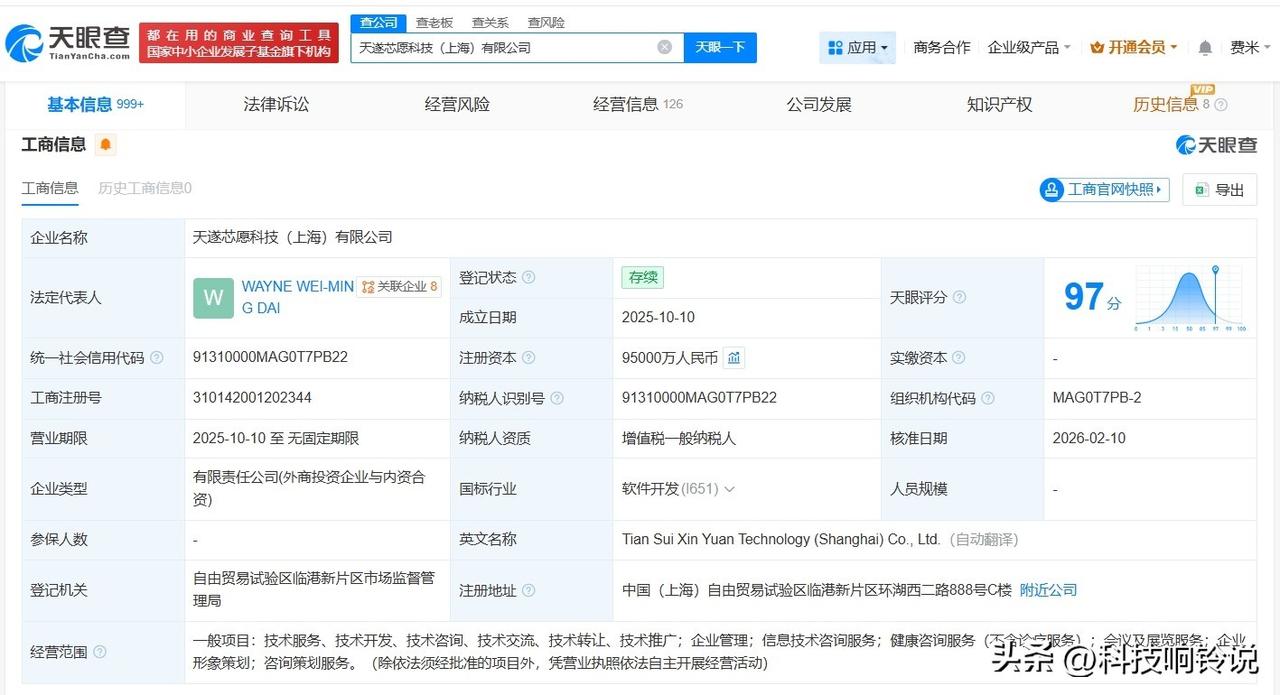Viewport: 1280px width, 695px height.
Task: Open the 开通会员 membership dropdown
Action: 1133,47
